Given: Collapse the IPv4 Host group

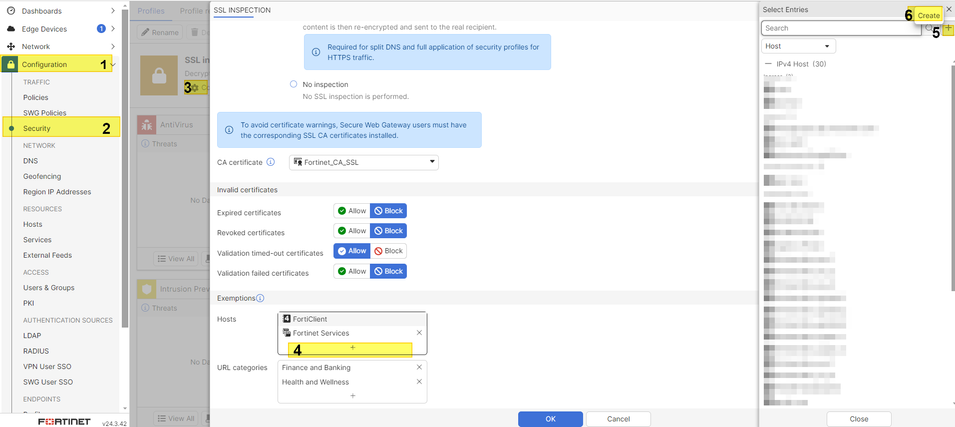Looking at the screenshot, I should click(x=768, y=64).
